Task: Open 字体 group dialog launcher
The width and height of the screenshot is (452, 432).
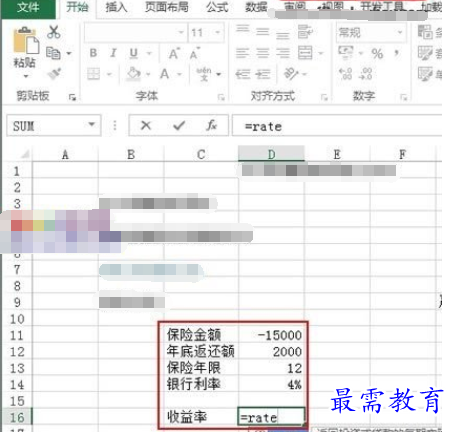Action: click(221, 97)
